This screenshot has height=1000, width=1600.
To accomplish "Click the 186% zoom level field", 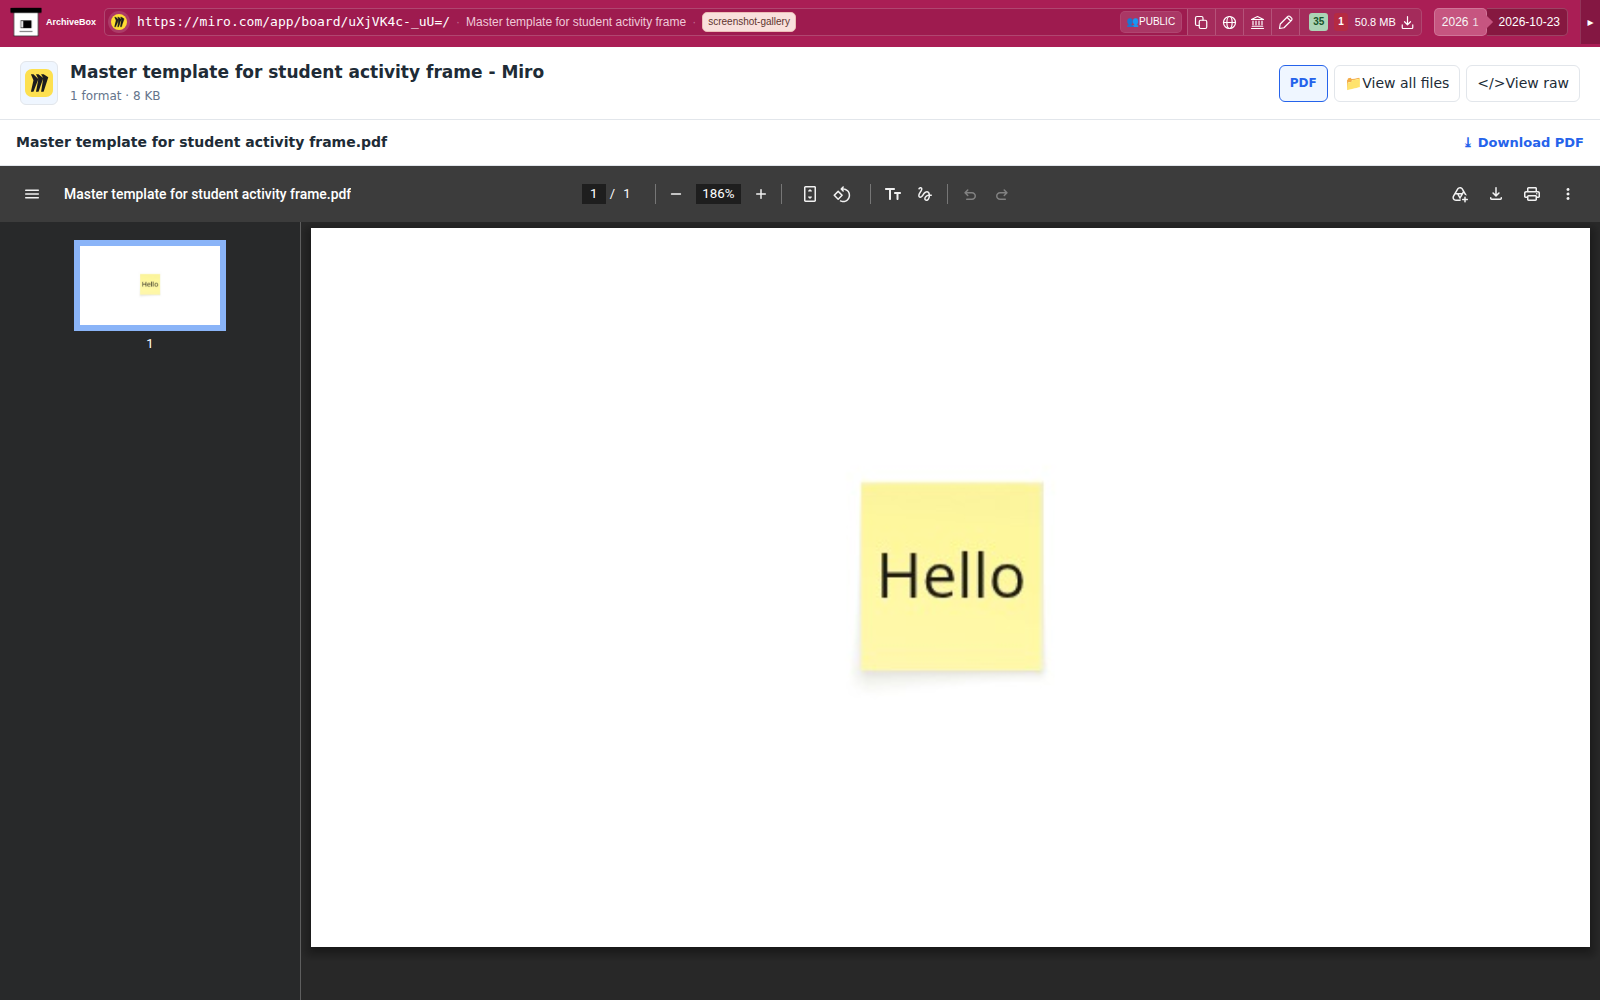I will tap(718, 194).
